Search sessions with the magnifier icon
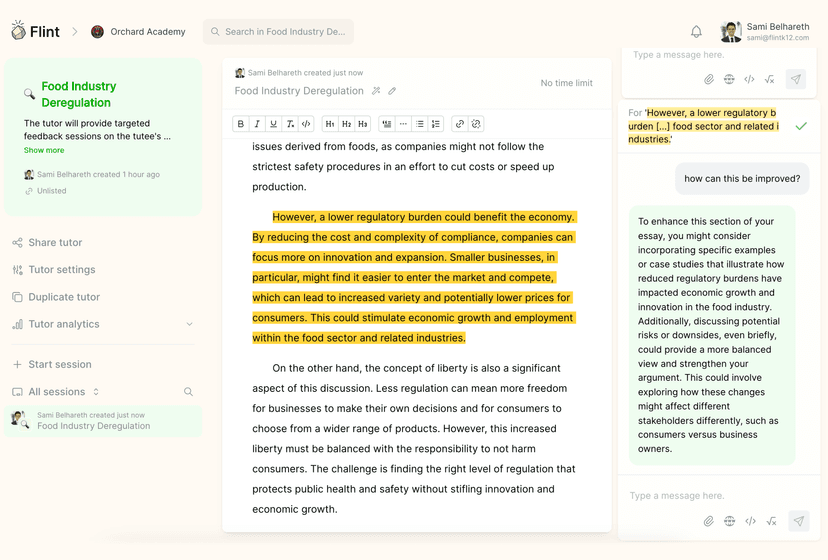The width and height of the screenshot is (828, 560). coord(188,391)
